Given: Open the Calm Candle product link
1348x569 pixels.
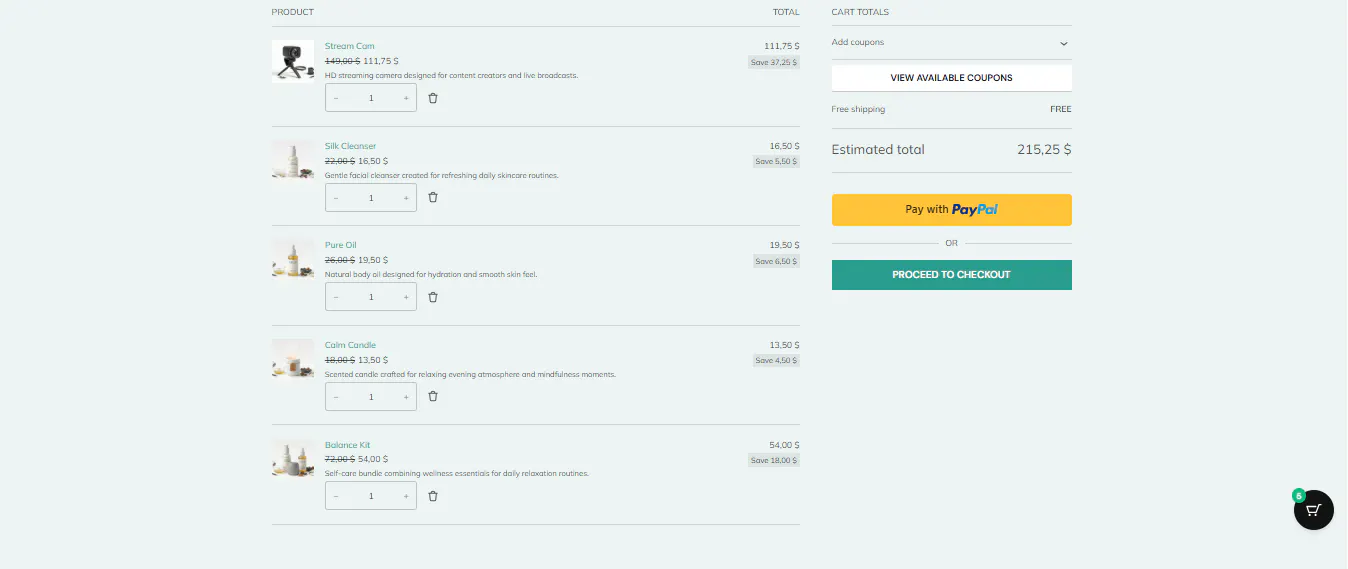Looking at the screenshot, I should pyautogui.click(x=351, y=345).
